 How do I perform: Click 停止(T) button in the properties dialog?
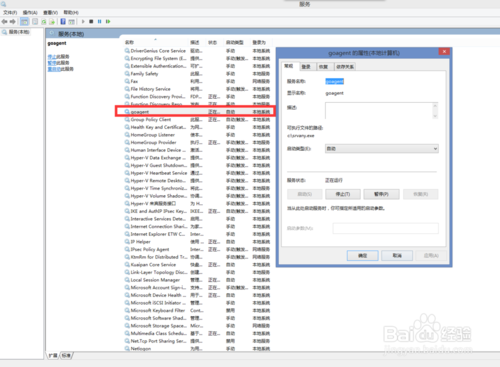coord(343,194)
